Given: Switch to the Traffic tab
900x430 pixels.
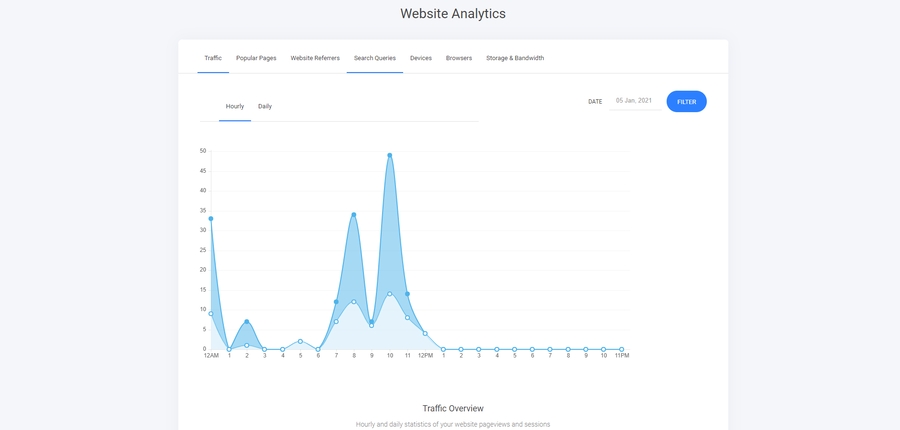Looking at the screenshot, I should [213, 58].
